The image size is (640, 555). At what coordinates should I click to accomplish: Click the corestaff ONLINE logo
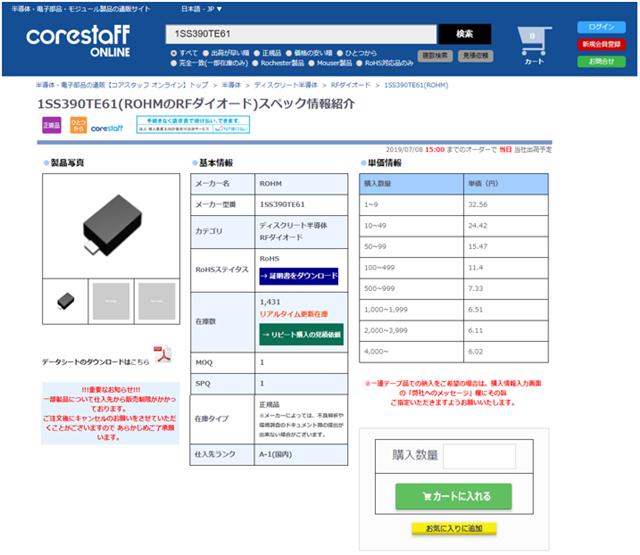pos(78,41)
